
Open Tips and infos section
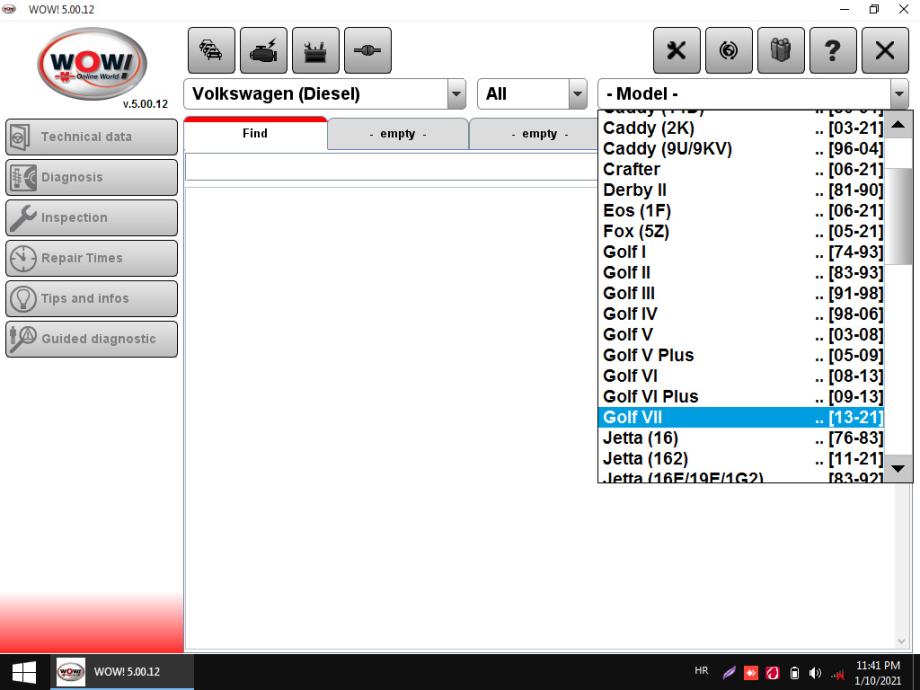pos(92,299)
